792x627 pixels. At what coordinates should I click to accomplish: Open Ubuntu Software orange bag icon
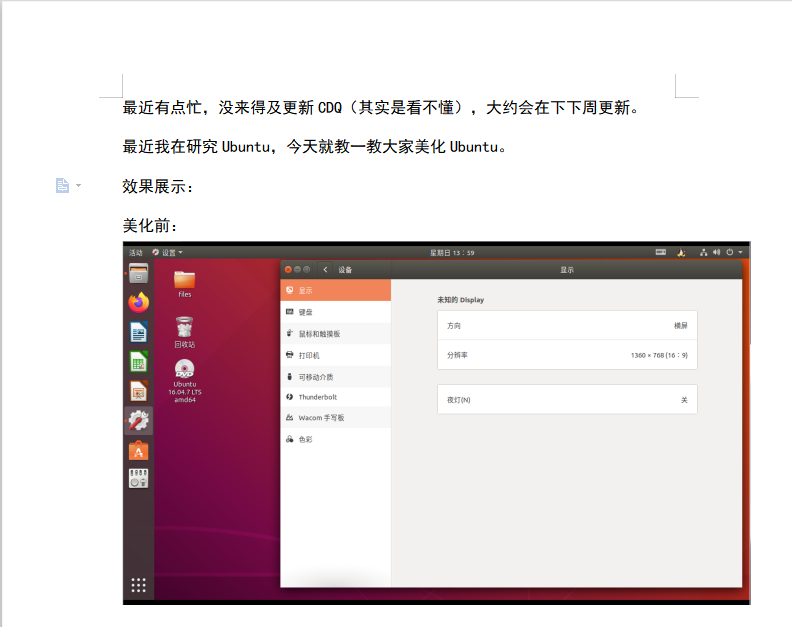point(138,450)
